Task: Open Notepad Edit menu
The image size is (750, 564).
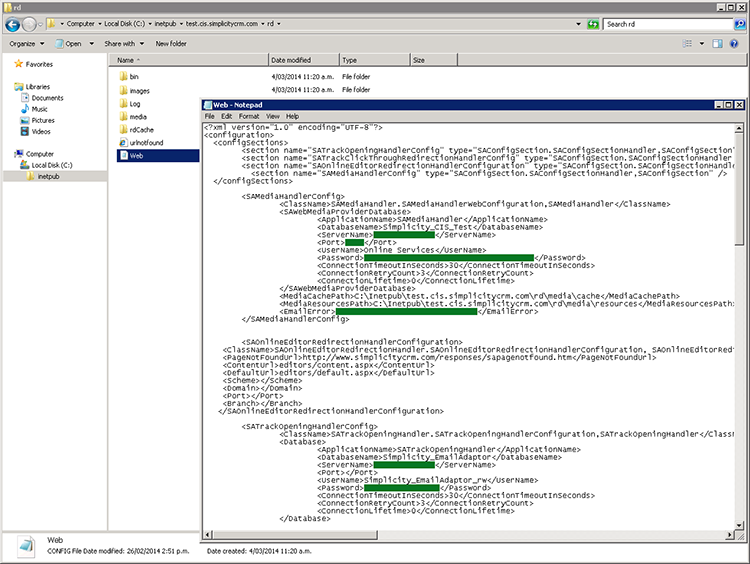Action: [226, 116]
